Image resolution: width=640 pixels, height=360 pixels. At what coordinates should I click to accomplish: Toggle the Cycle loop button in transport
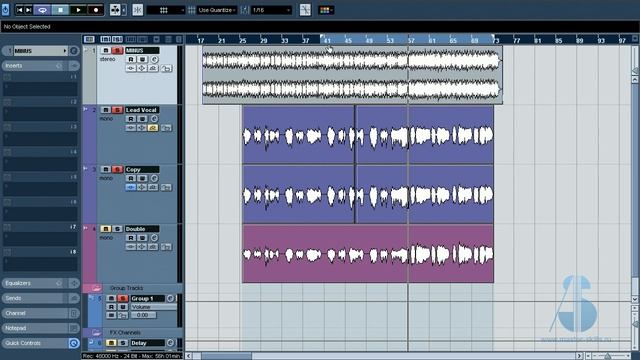click(42, 10)
